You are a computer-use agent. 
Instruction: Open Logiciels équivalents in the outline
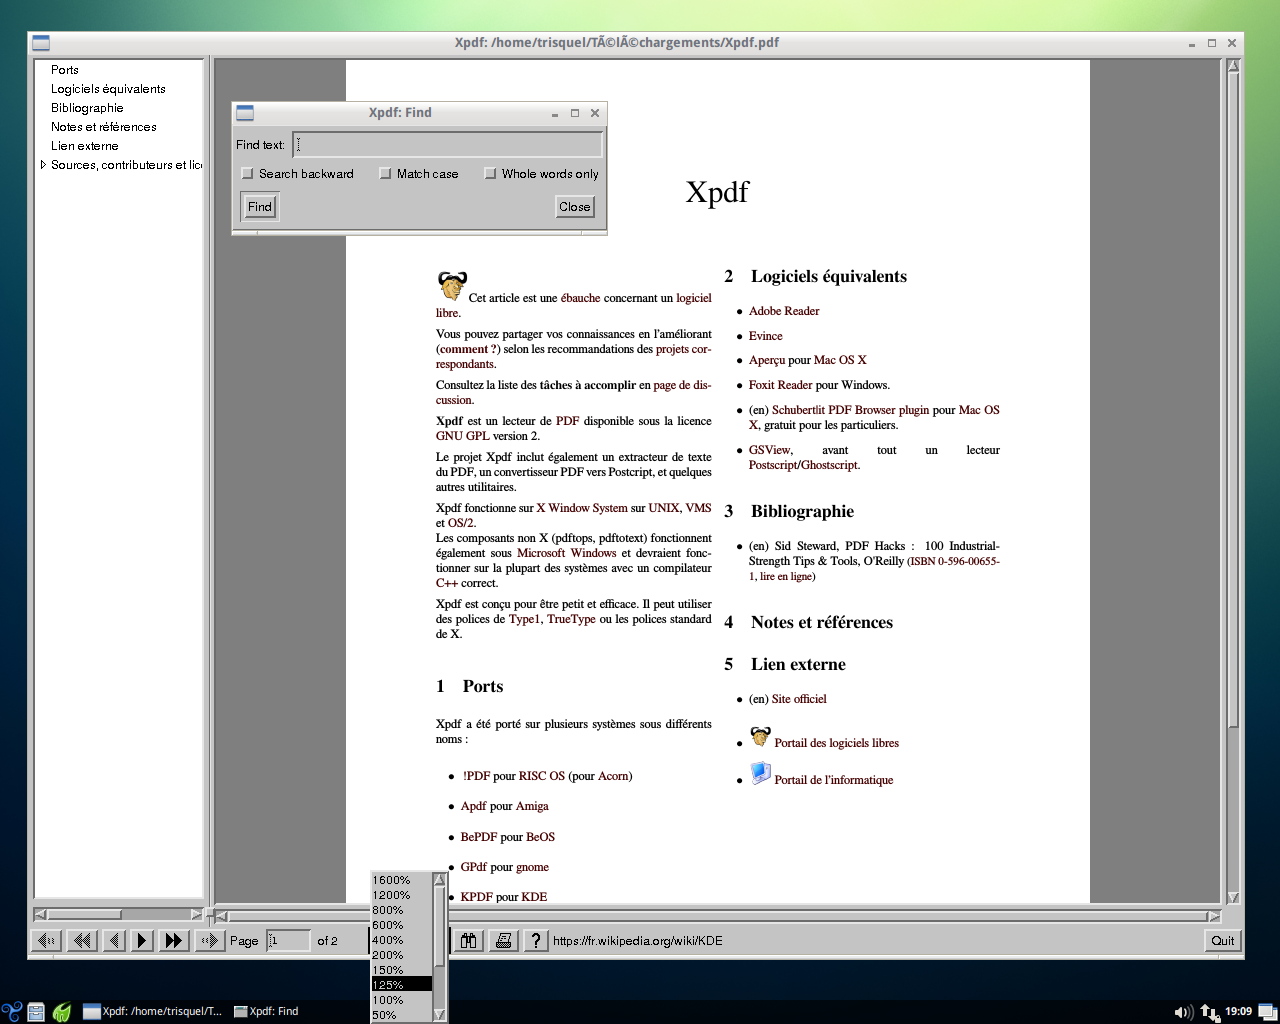(x=108, y=89)
